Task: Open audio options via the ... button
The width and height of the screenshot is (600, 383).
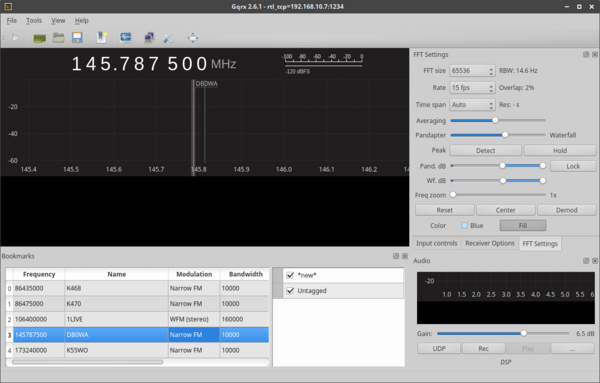Action: click(x=572, y=349)
